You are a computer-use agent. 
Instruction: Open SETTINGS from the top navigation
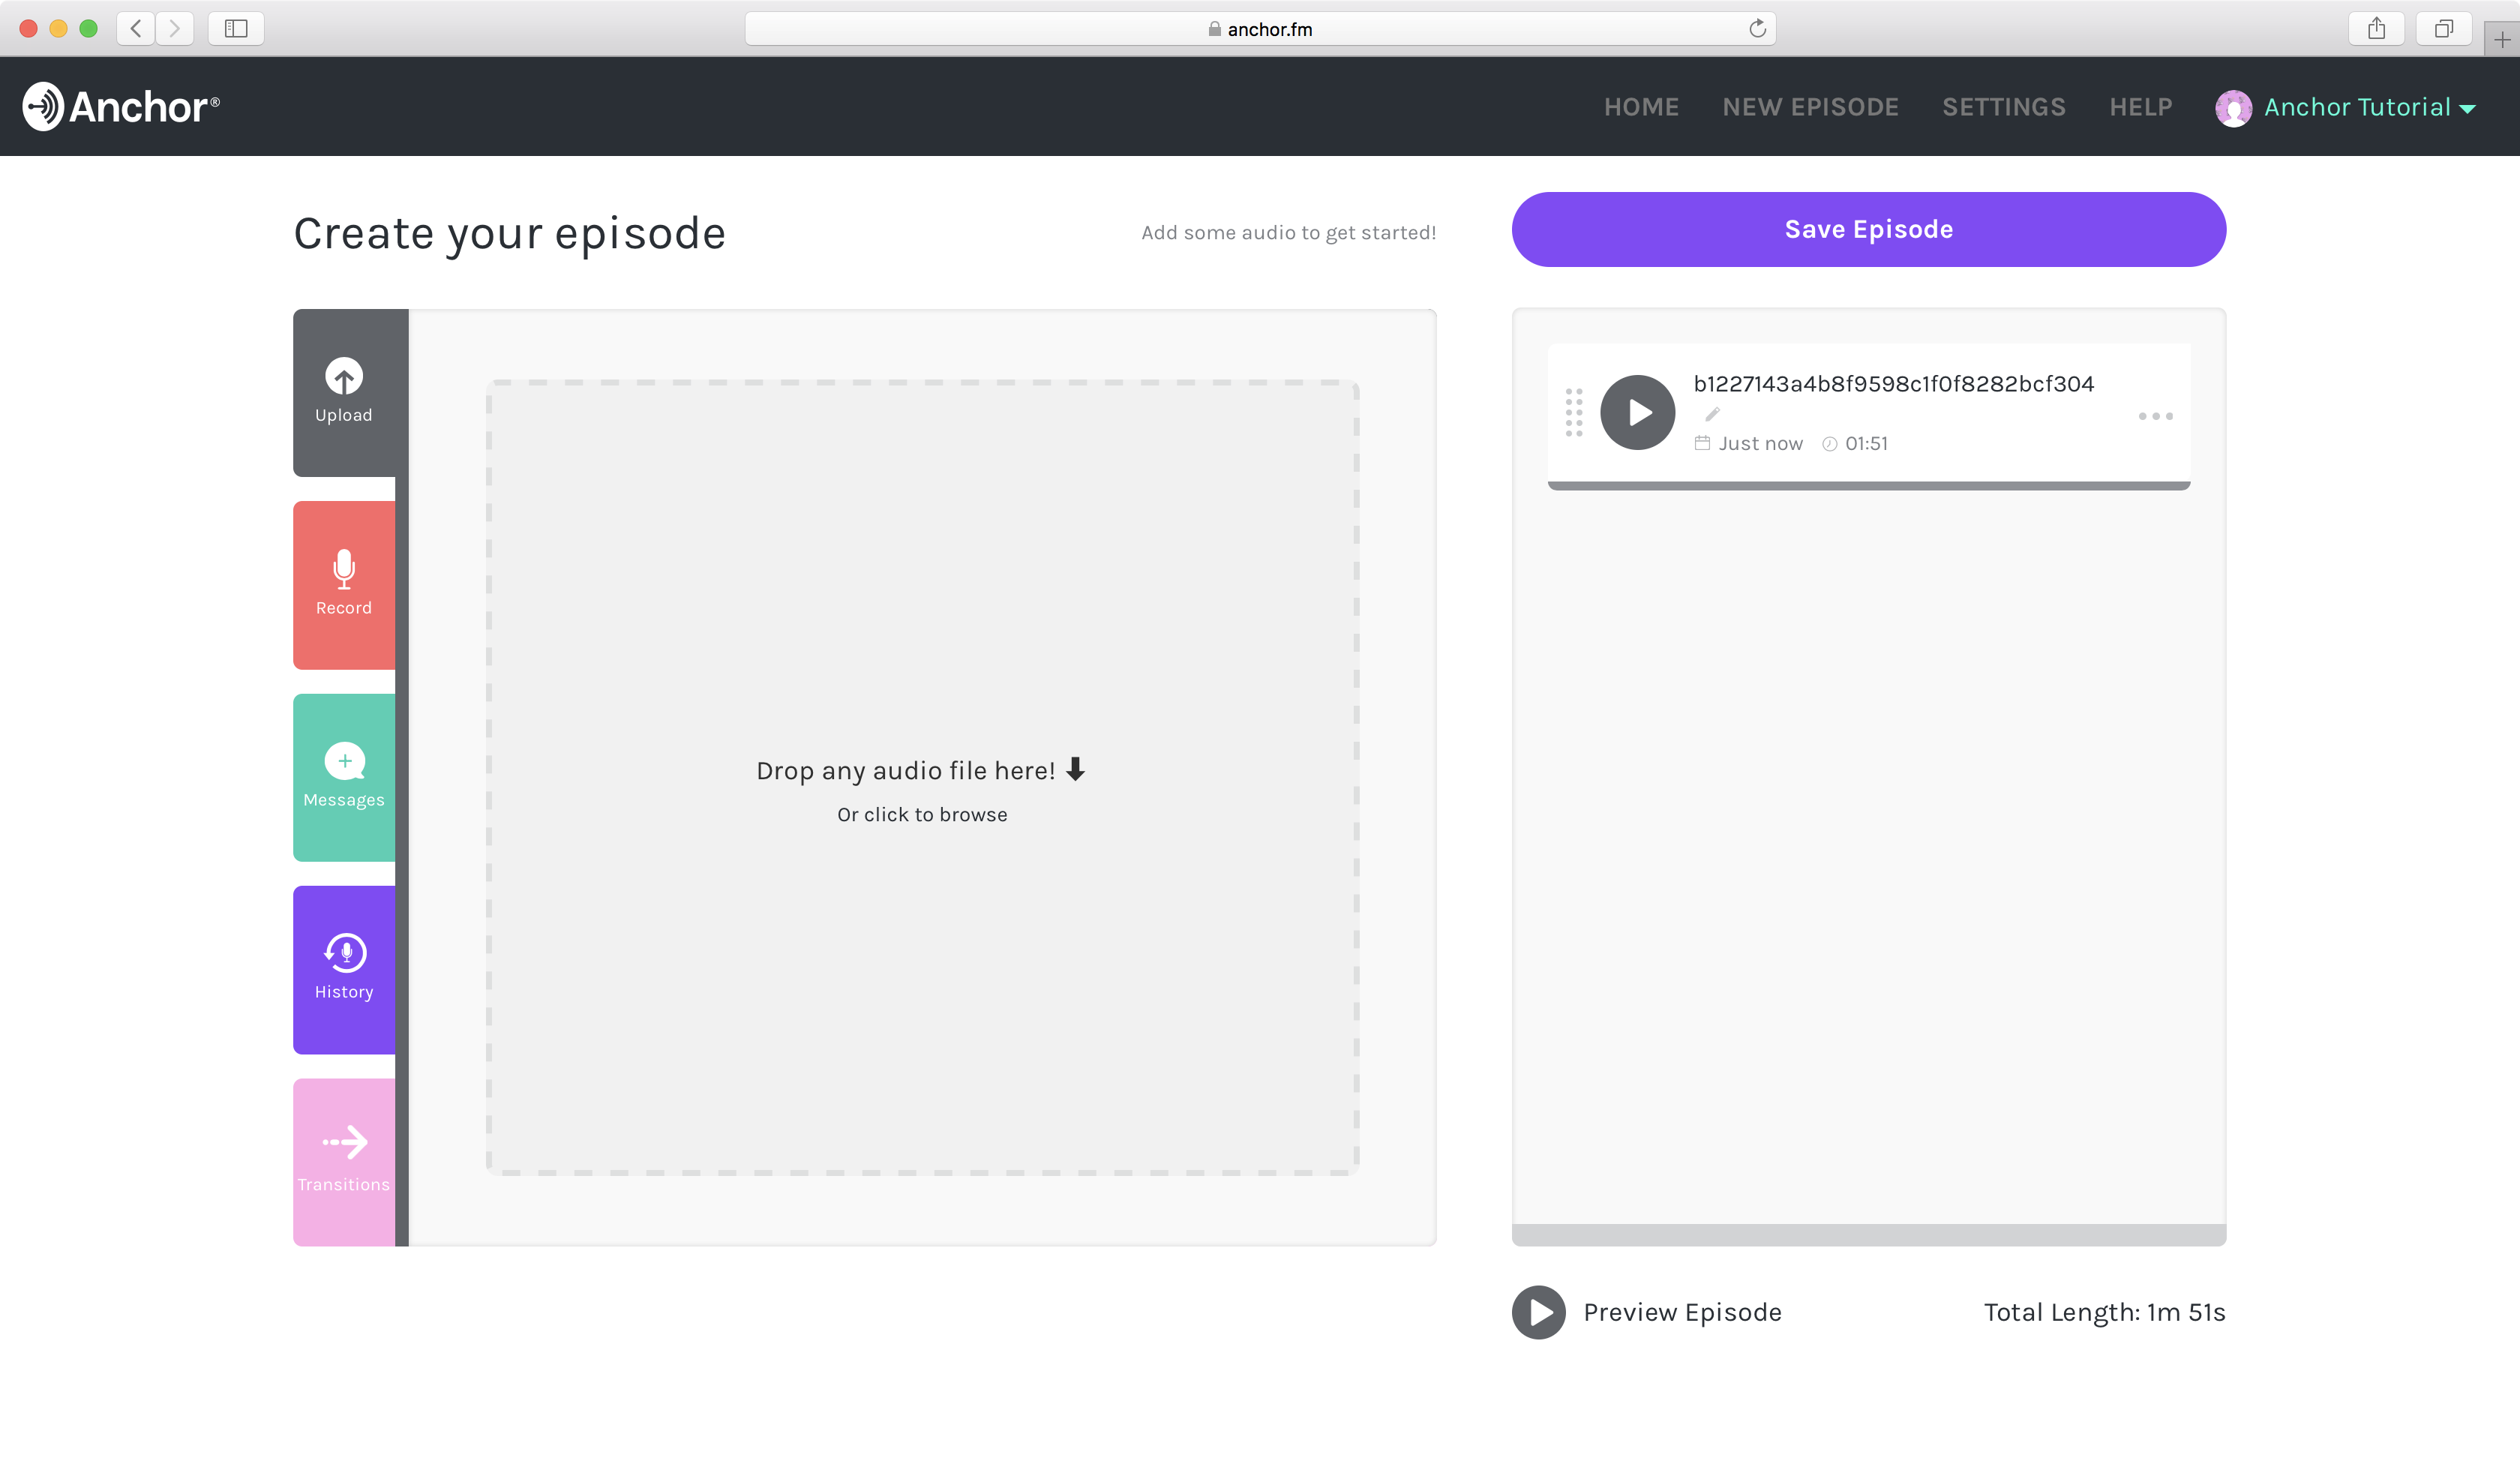point(2003,107)
